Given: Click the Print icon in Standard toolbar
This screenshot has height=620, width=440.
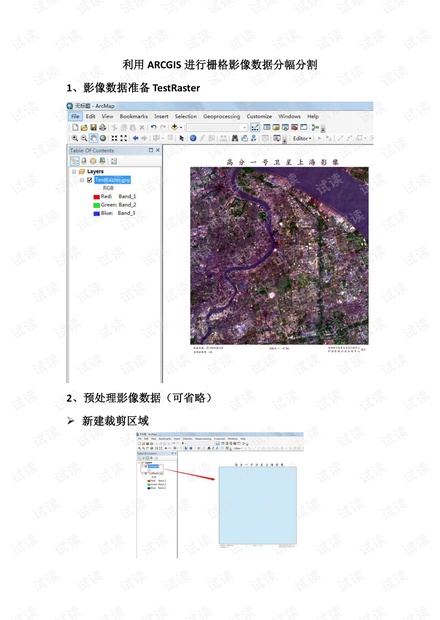Looking at the screenshot, I should [102, 127].
